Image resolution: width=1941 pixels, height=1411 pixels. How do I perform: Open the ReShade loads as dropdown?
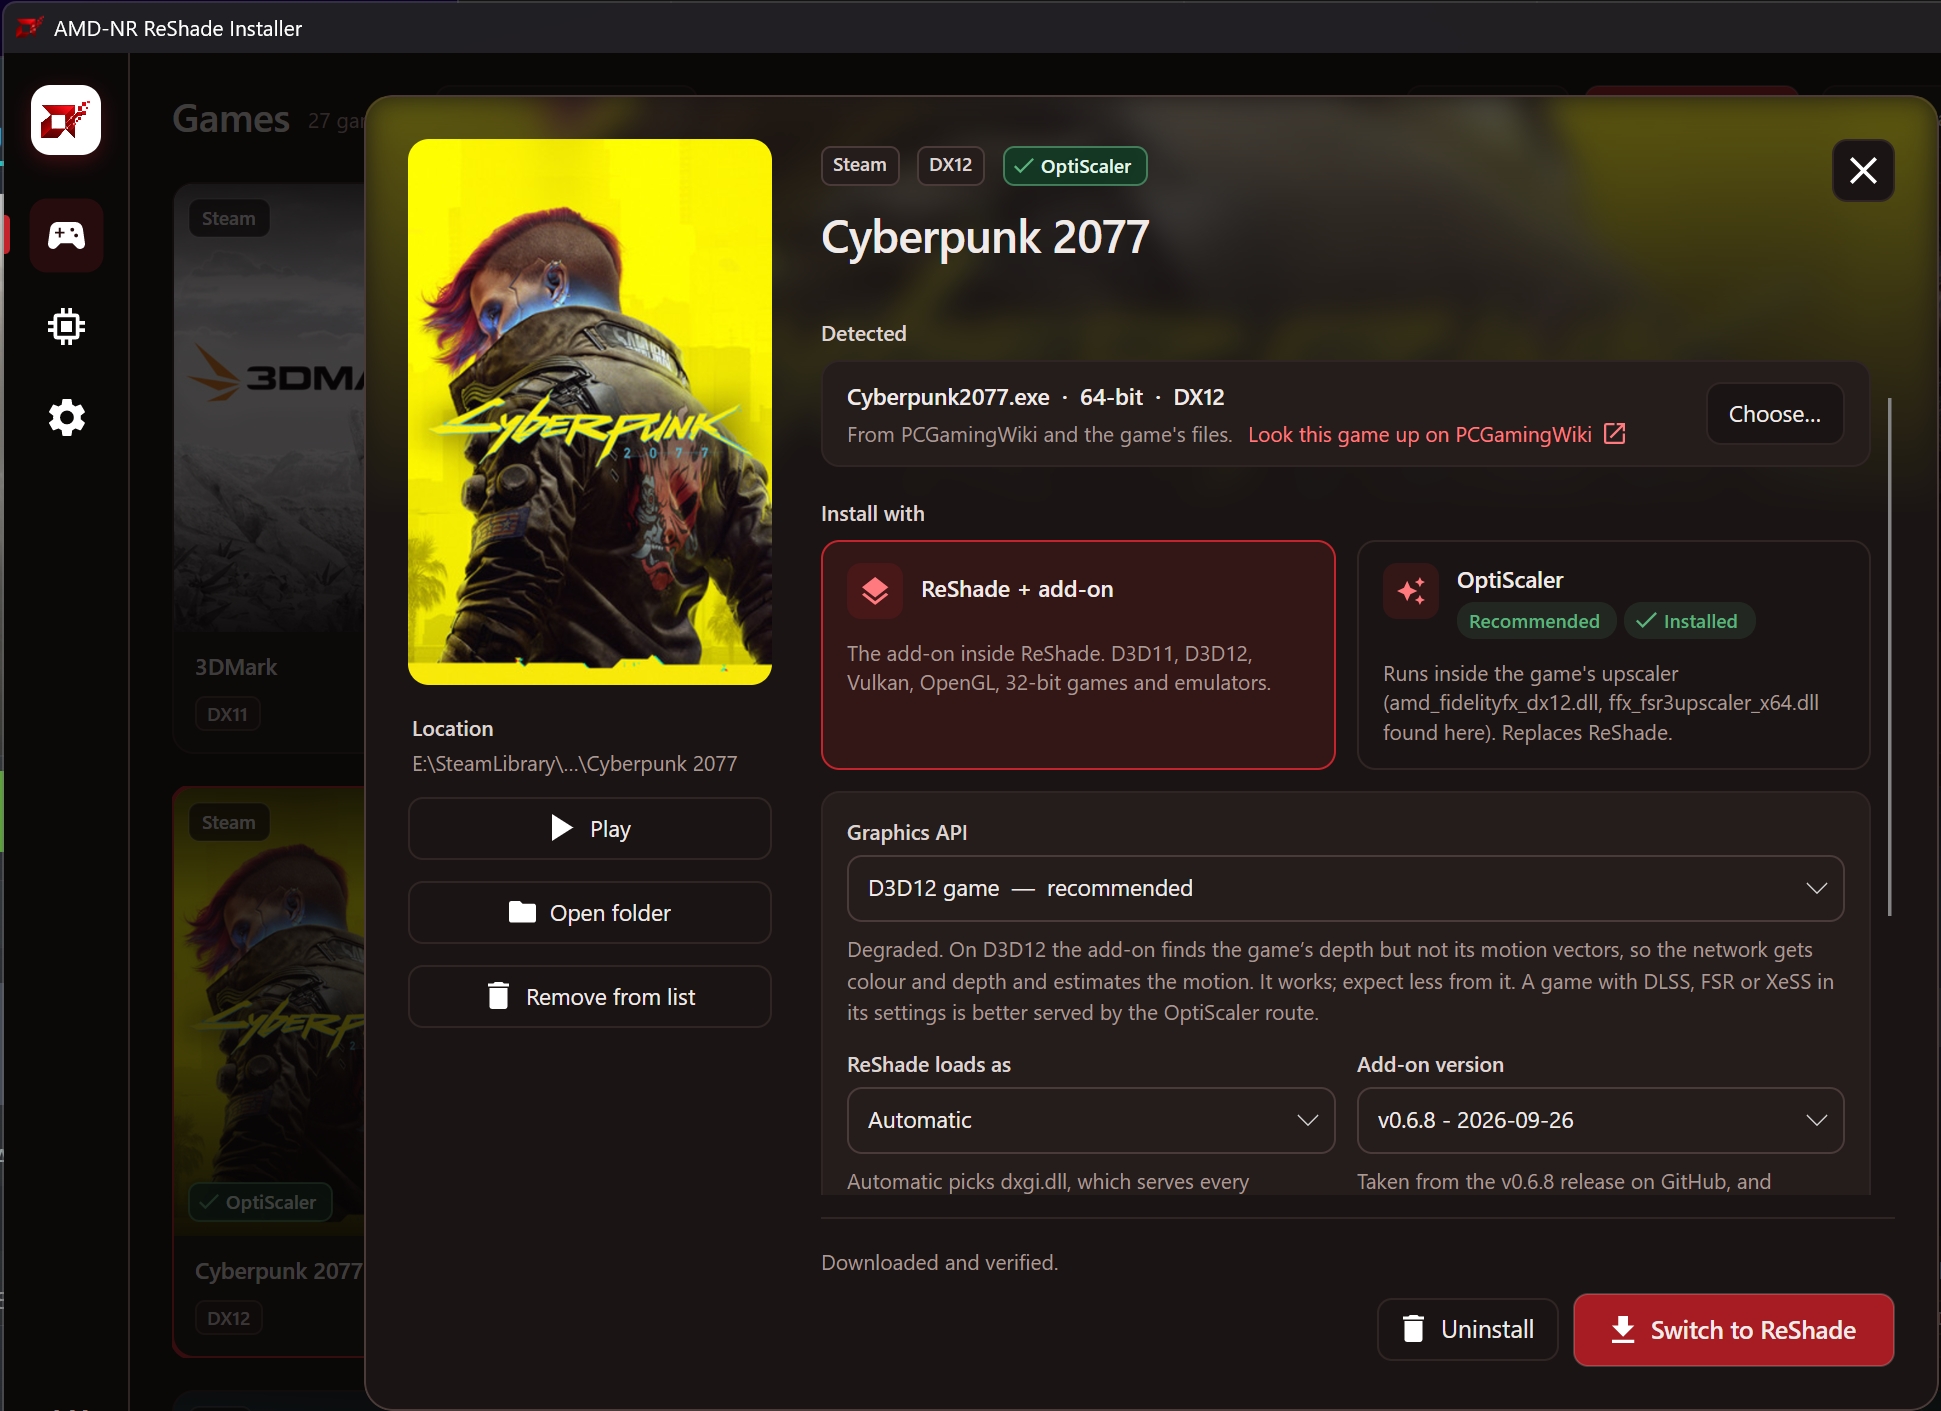click(x=1091, y=1120)
